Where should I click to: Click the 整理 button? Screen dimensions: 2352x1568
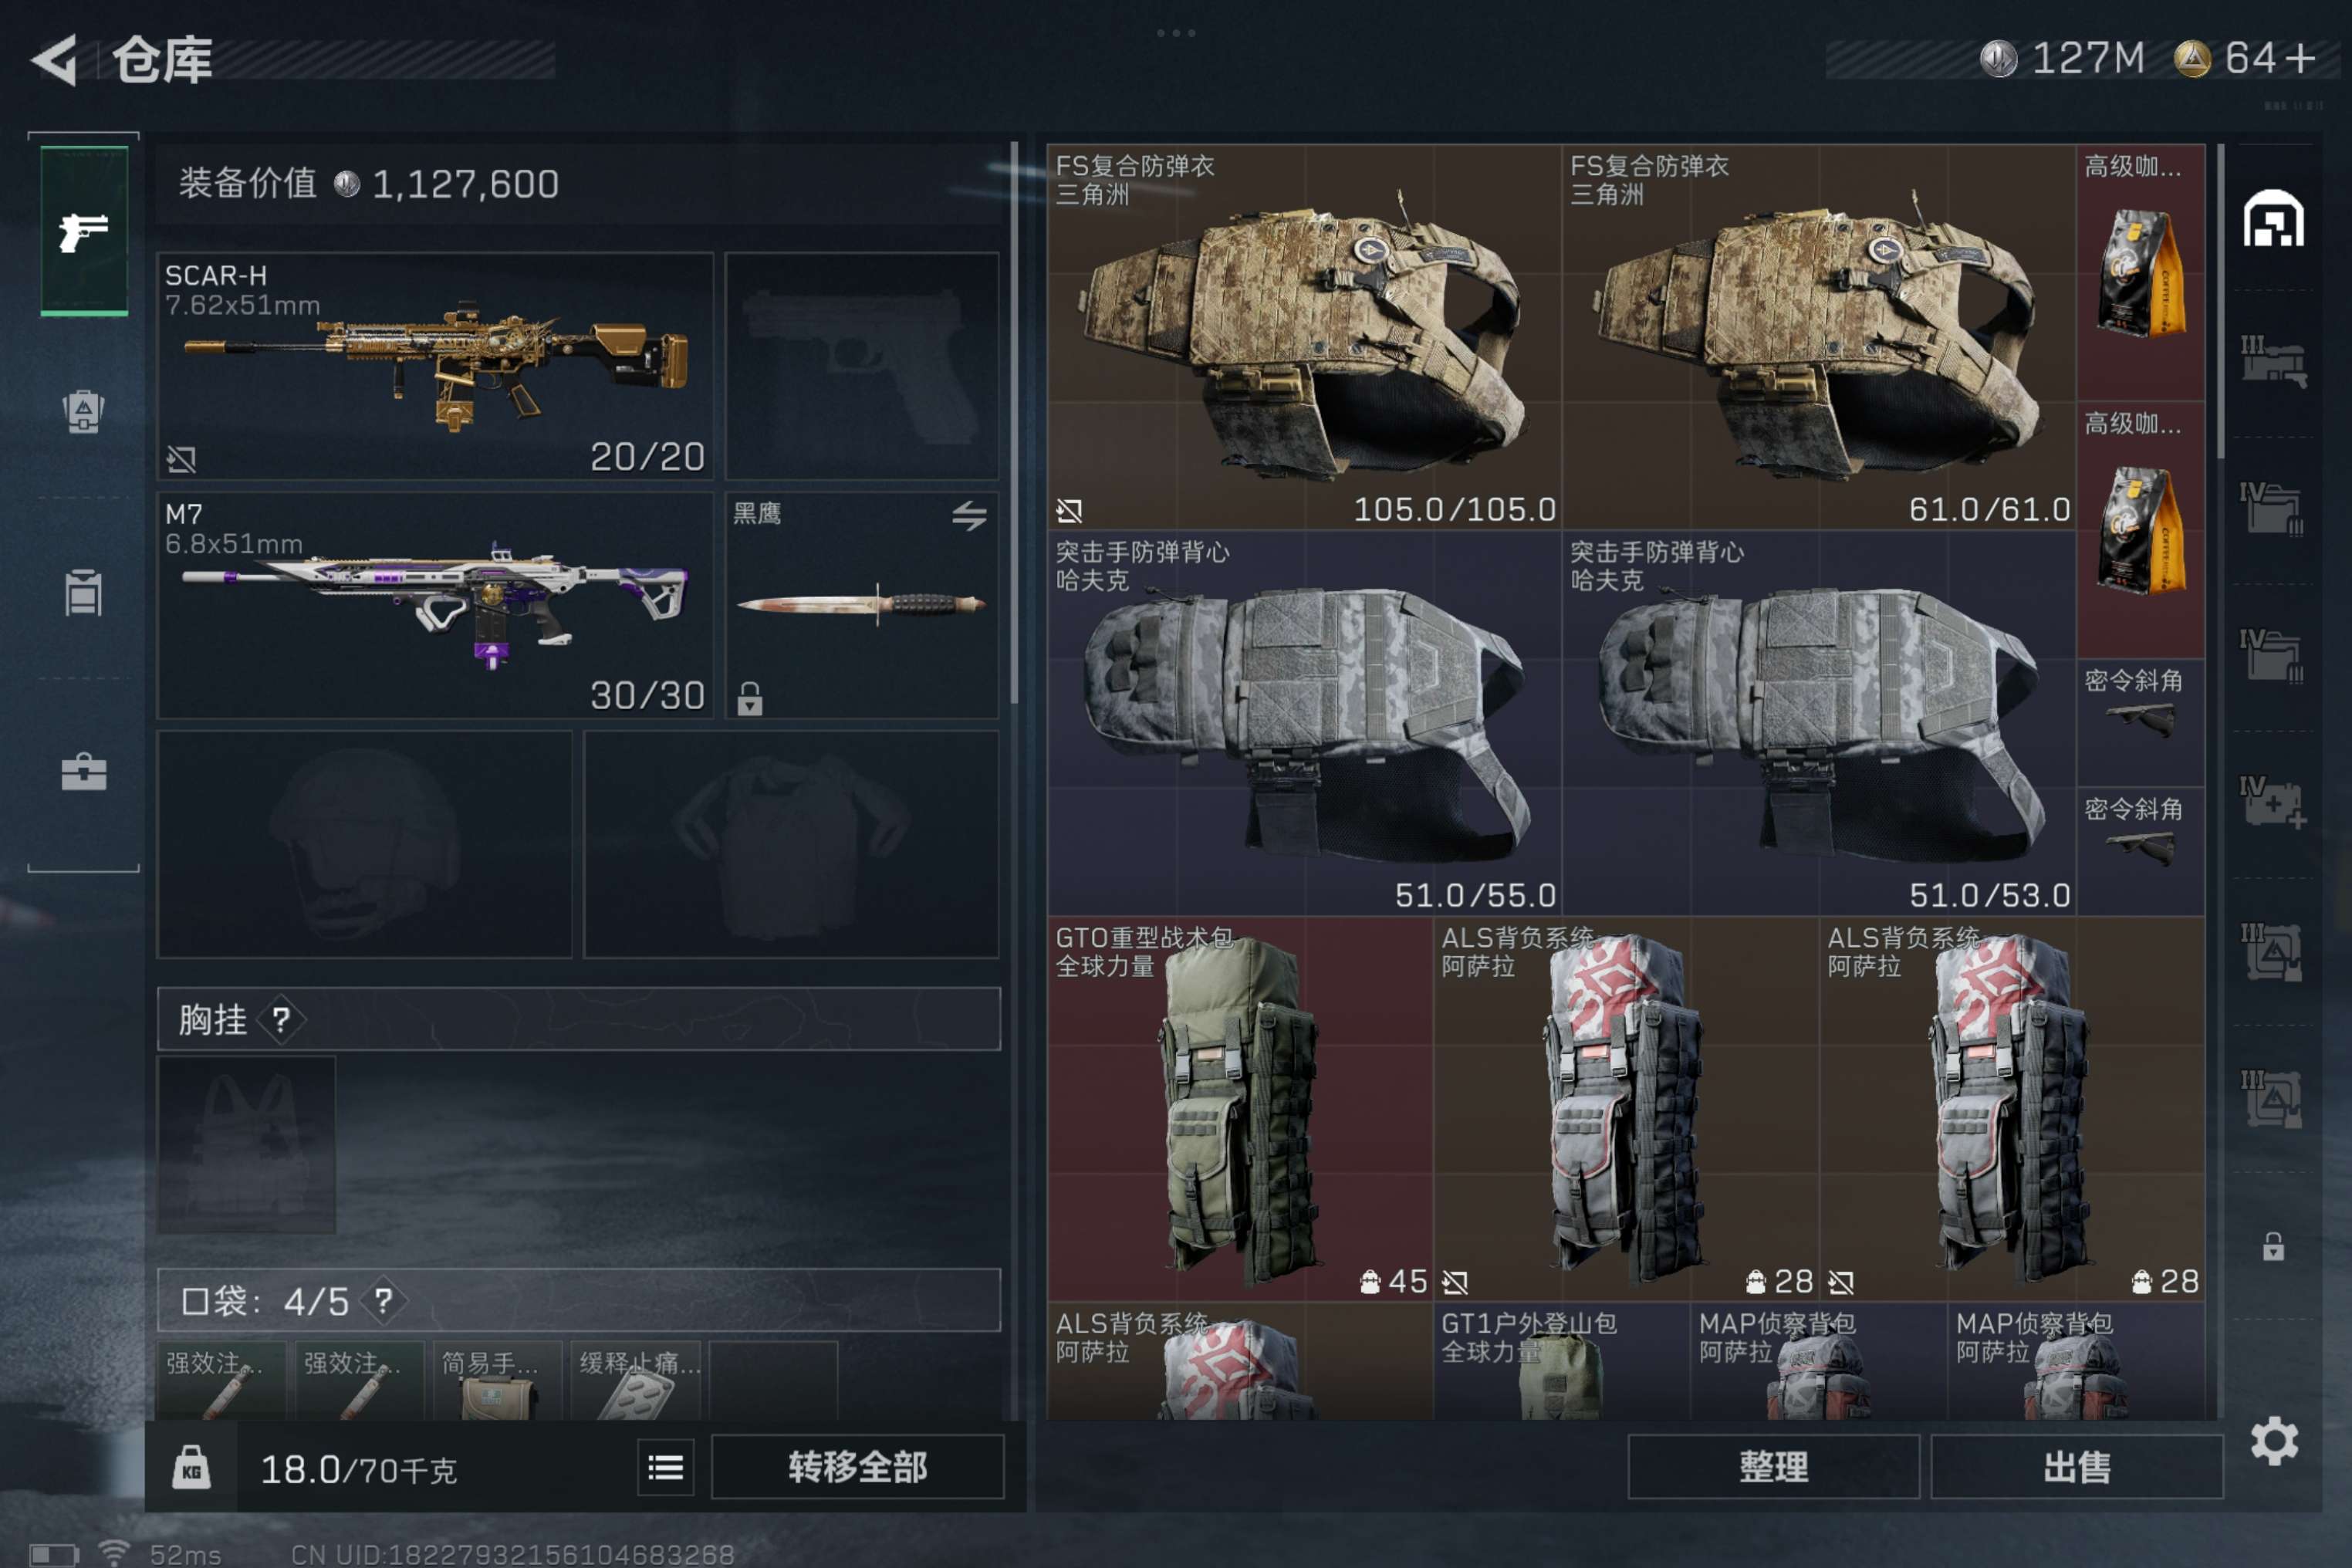1773,1467
